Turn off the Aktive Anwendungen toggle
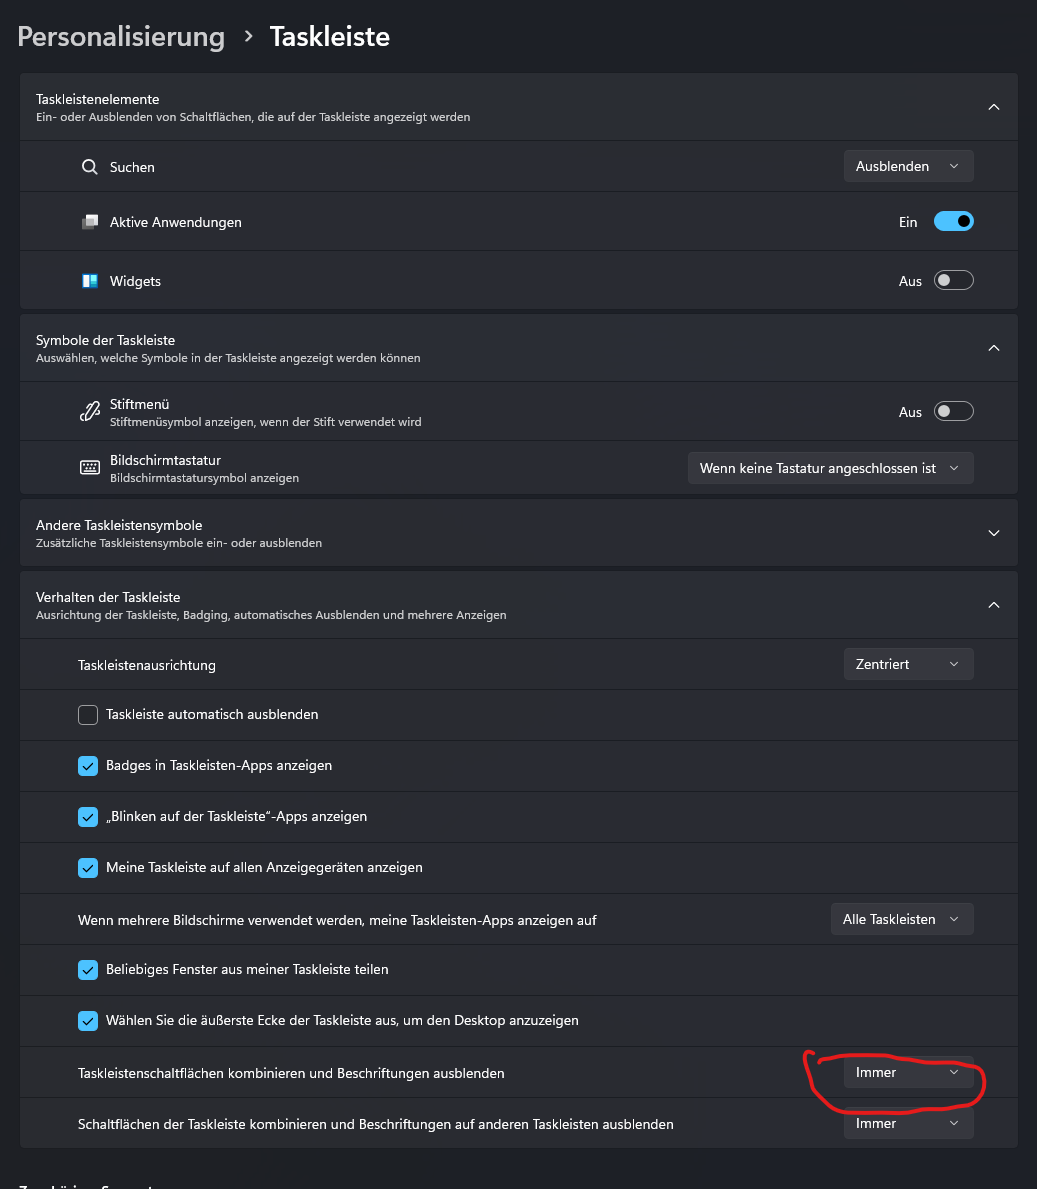The image size is (1037, 1189). click(953, 222)
